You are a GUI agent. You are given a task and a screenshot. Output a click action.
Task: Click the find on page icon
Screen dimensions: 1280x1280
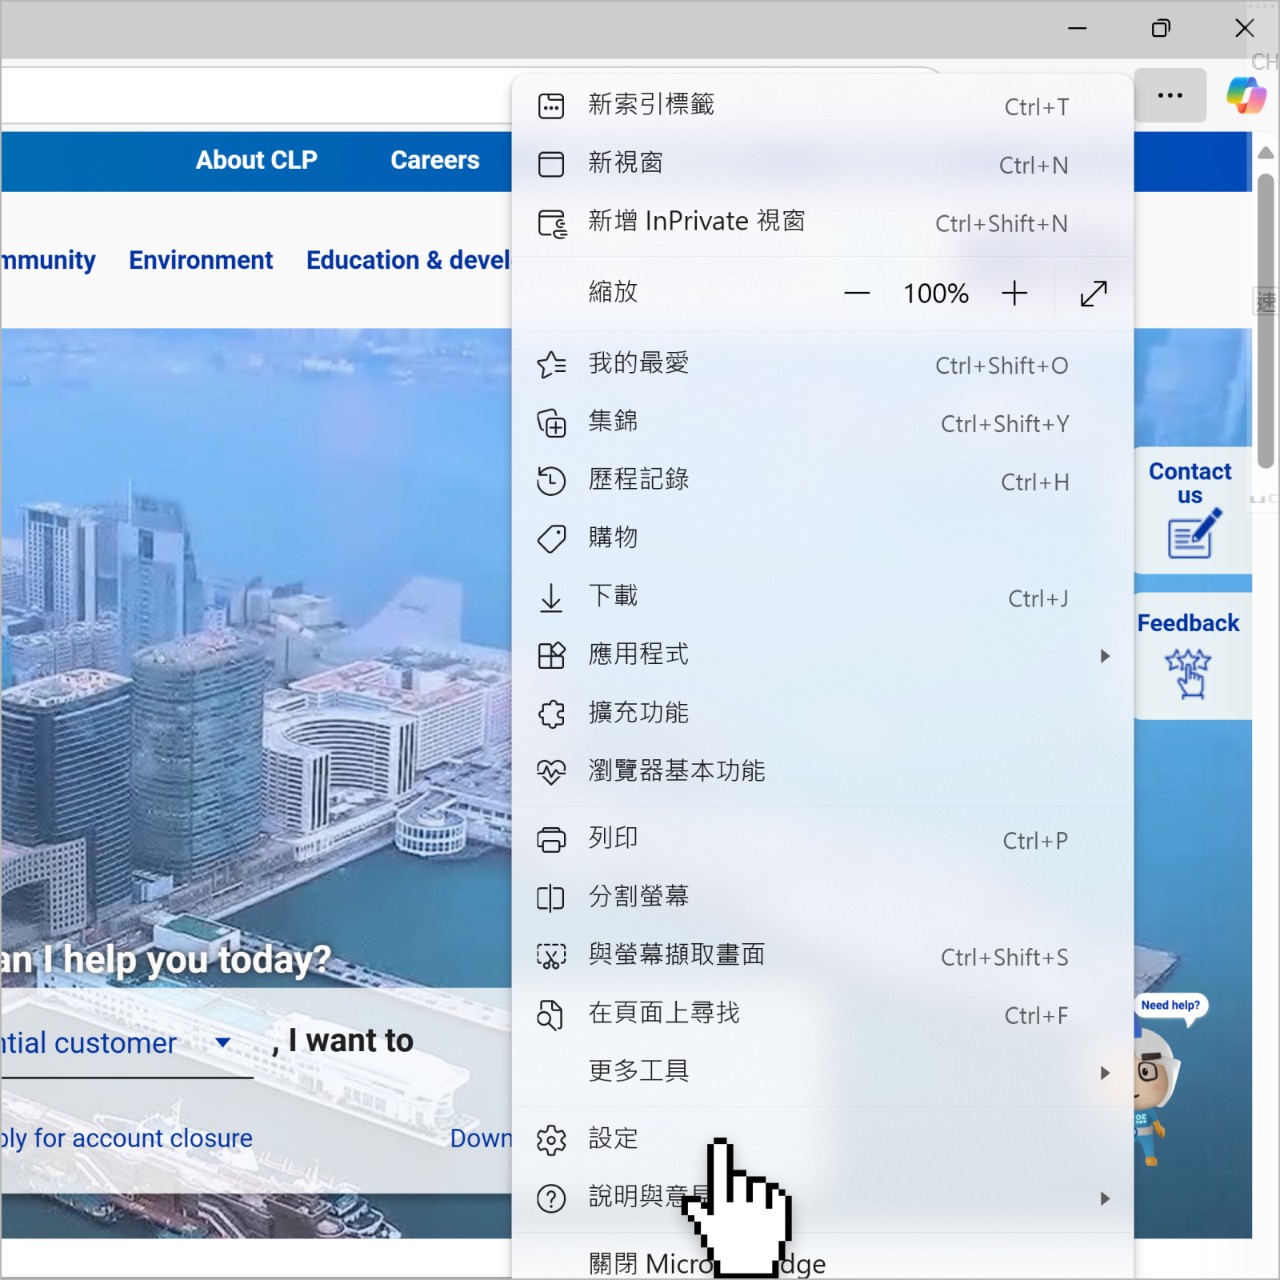click(550, 1014)
